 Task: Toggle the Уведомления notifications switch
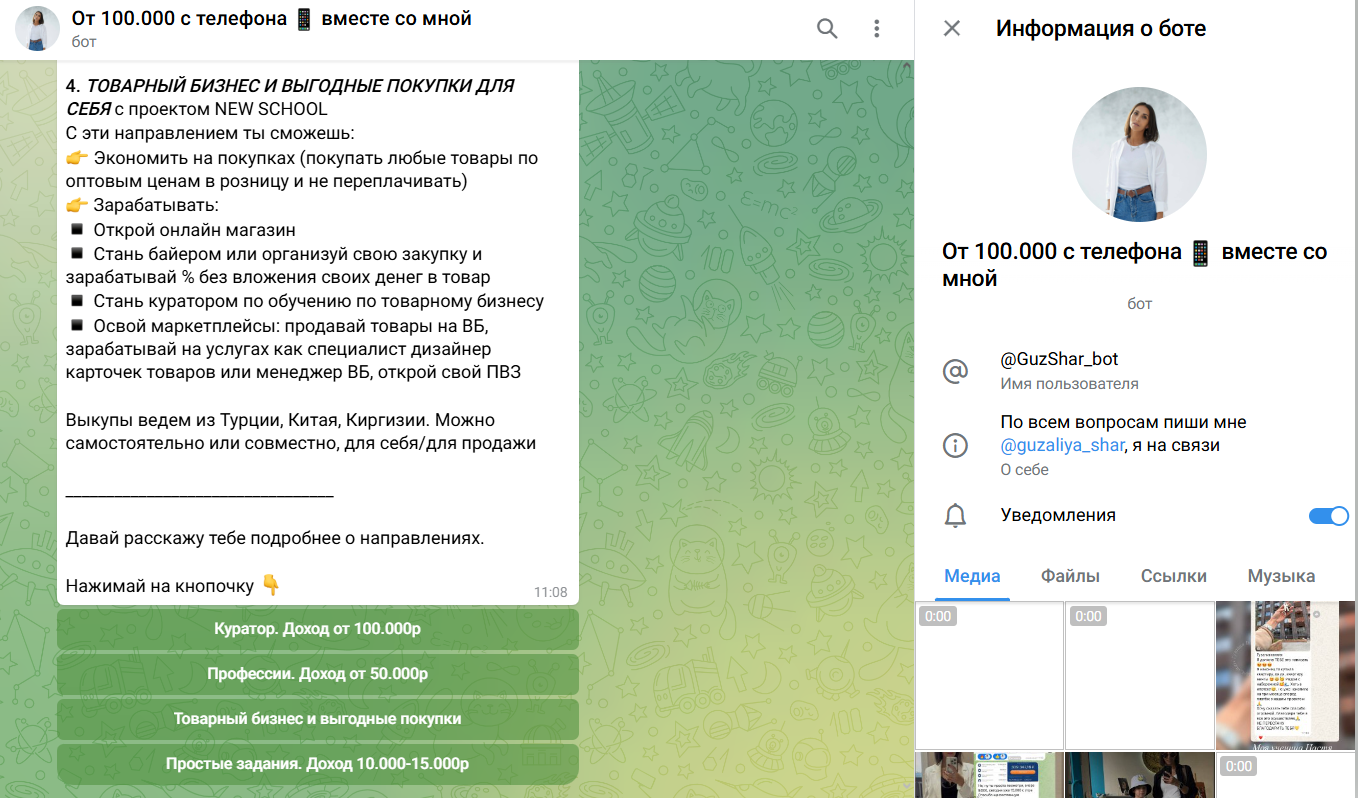coord(1328,516)
